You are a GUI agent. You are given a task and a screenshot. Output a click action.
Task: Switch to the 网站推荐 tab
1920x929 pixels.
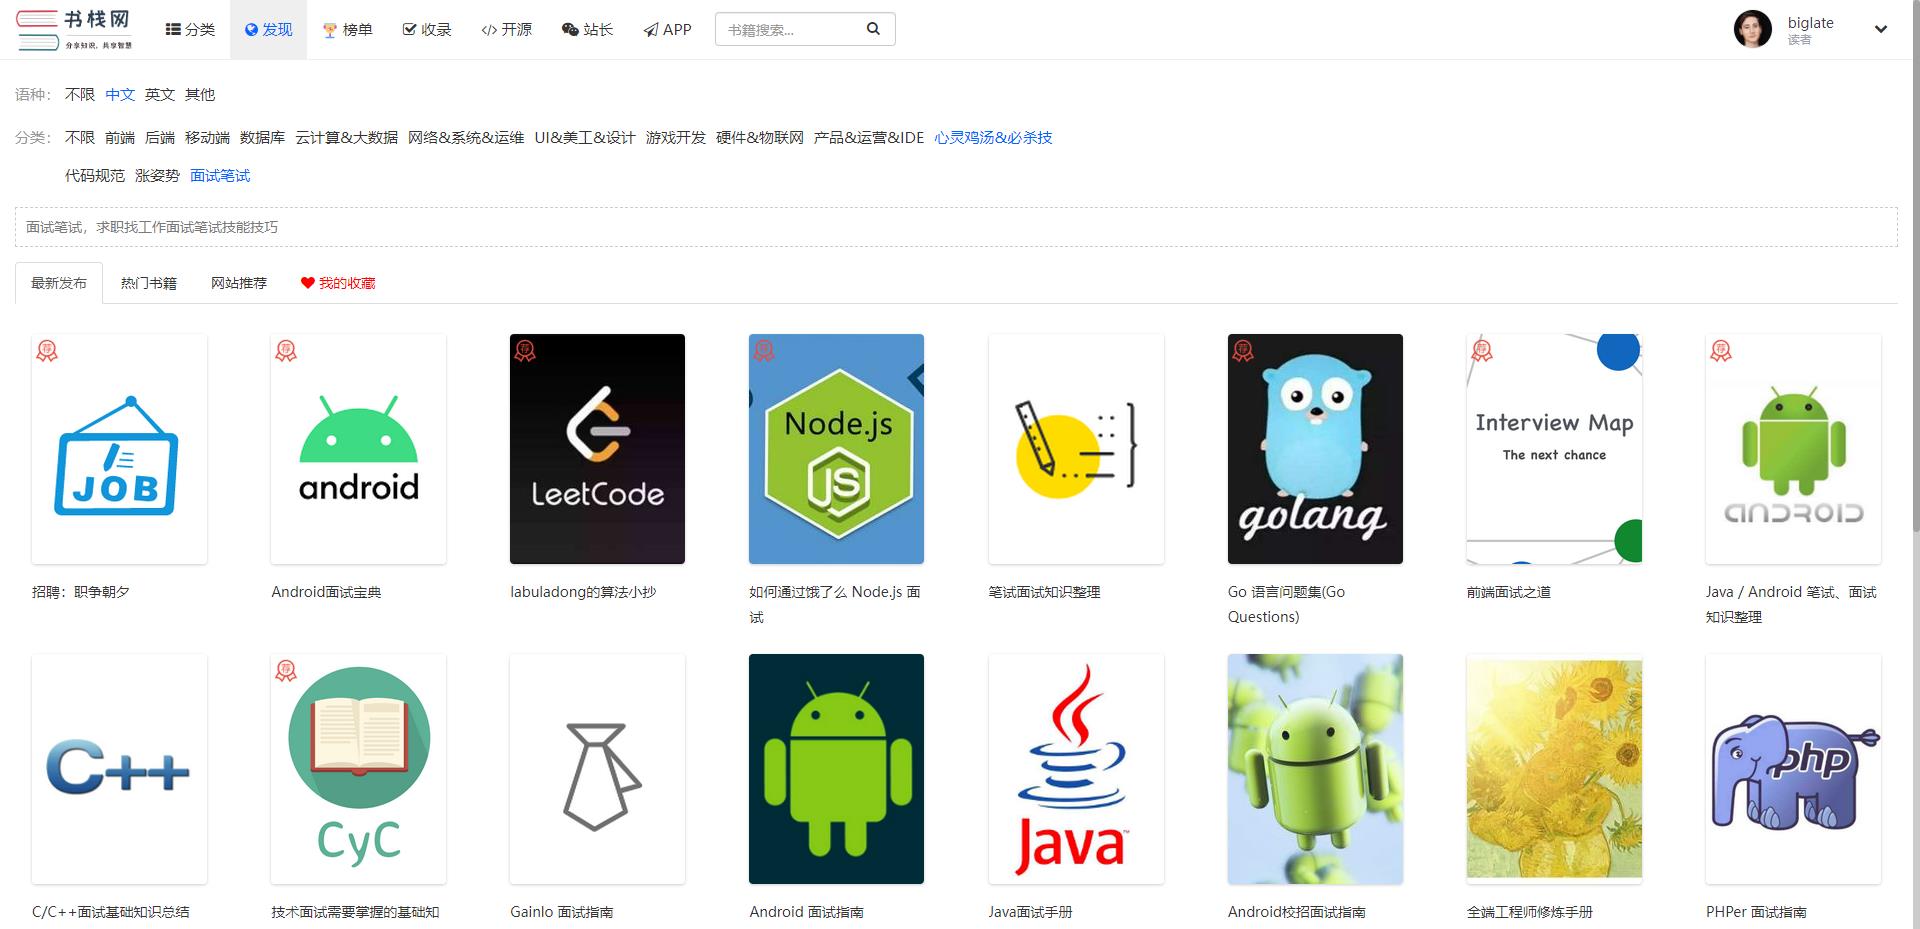[239, 283]
